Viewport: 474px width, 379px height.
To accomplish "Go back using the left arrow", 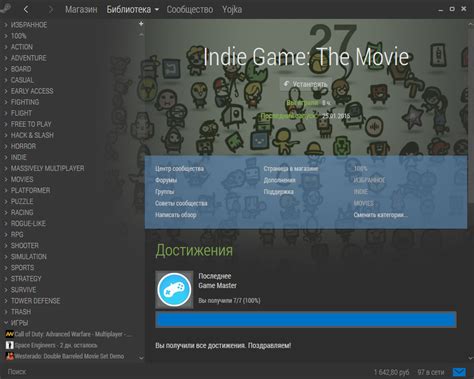I will 26,9.
